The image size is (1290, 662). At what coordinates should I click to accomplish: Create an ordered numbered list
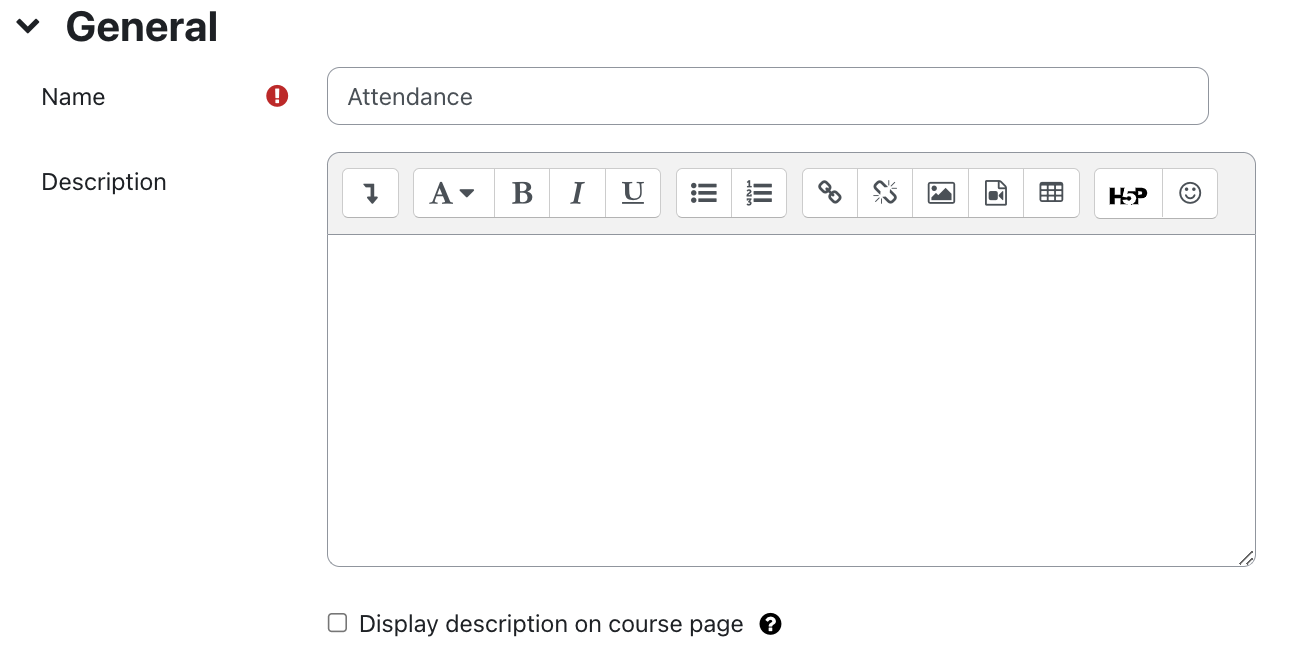coord(758,193)
